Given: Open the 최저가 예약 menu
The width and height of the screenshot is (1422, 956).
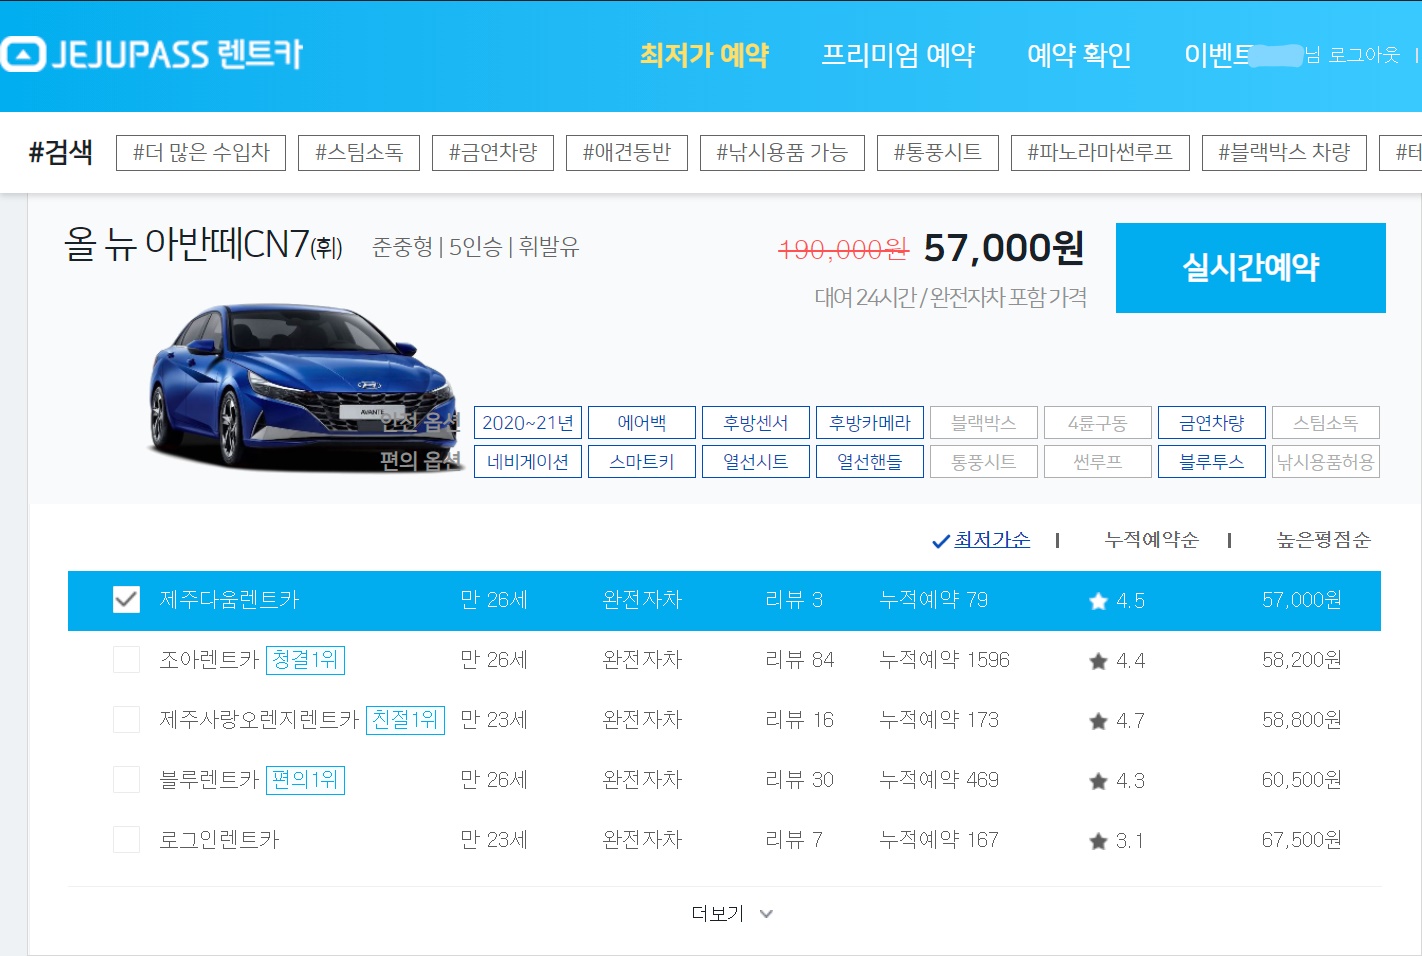Looking at the screenshot, I should tap(704, 55).
